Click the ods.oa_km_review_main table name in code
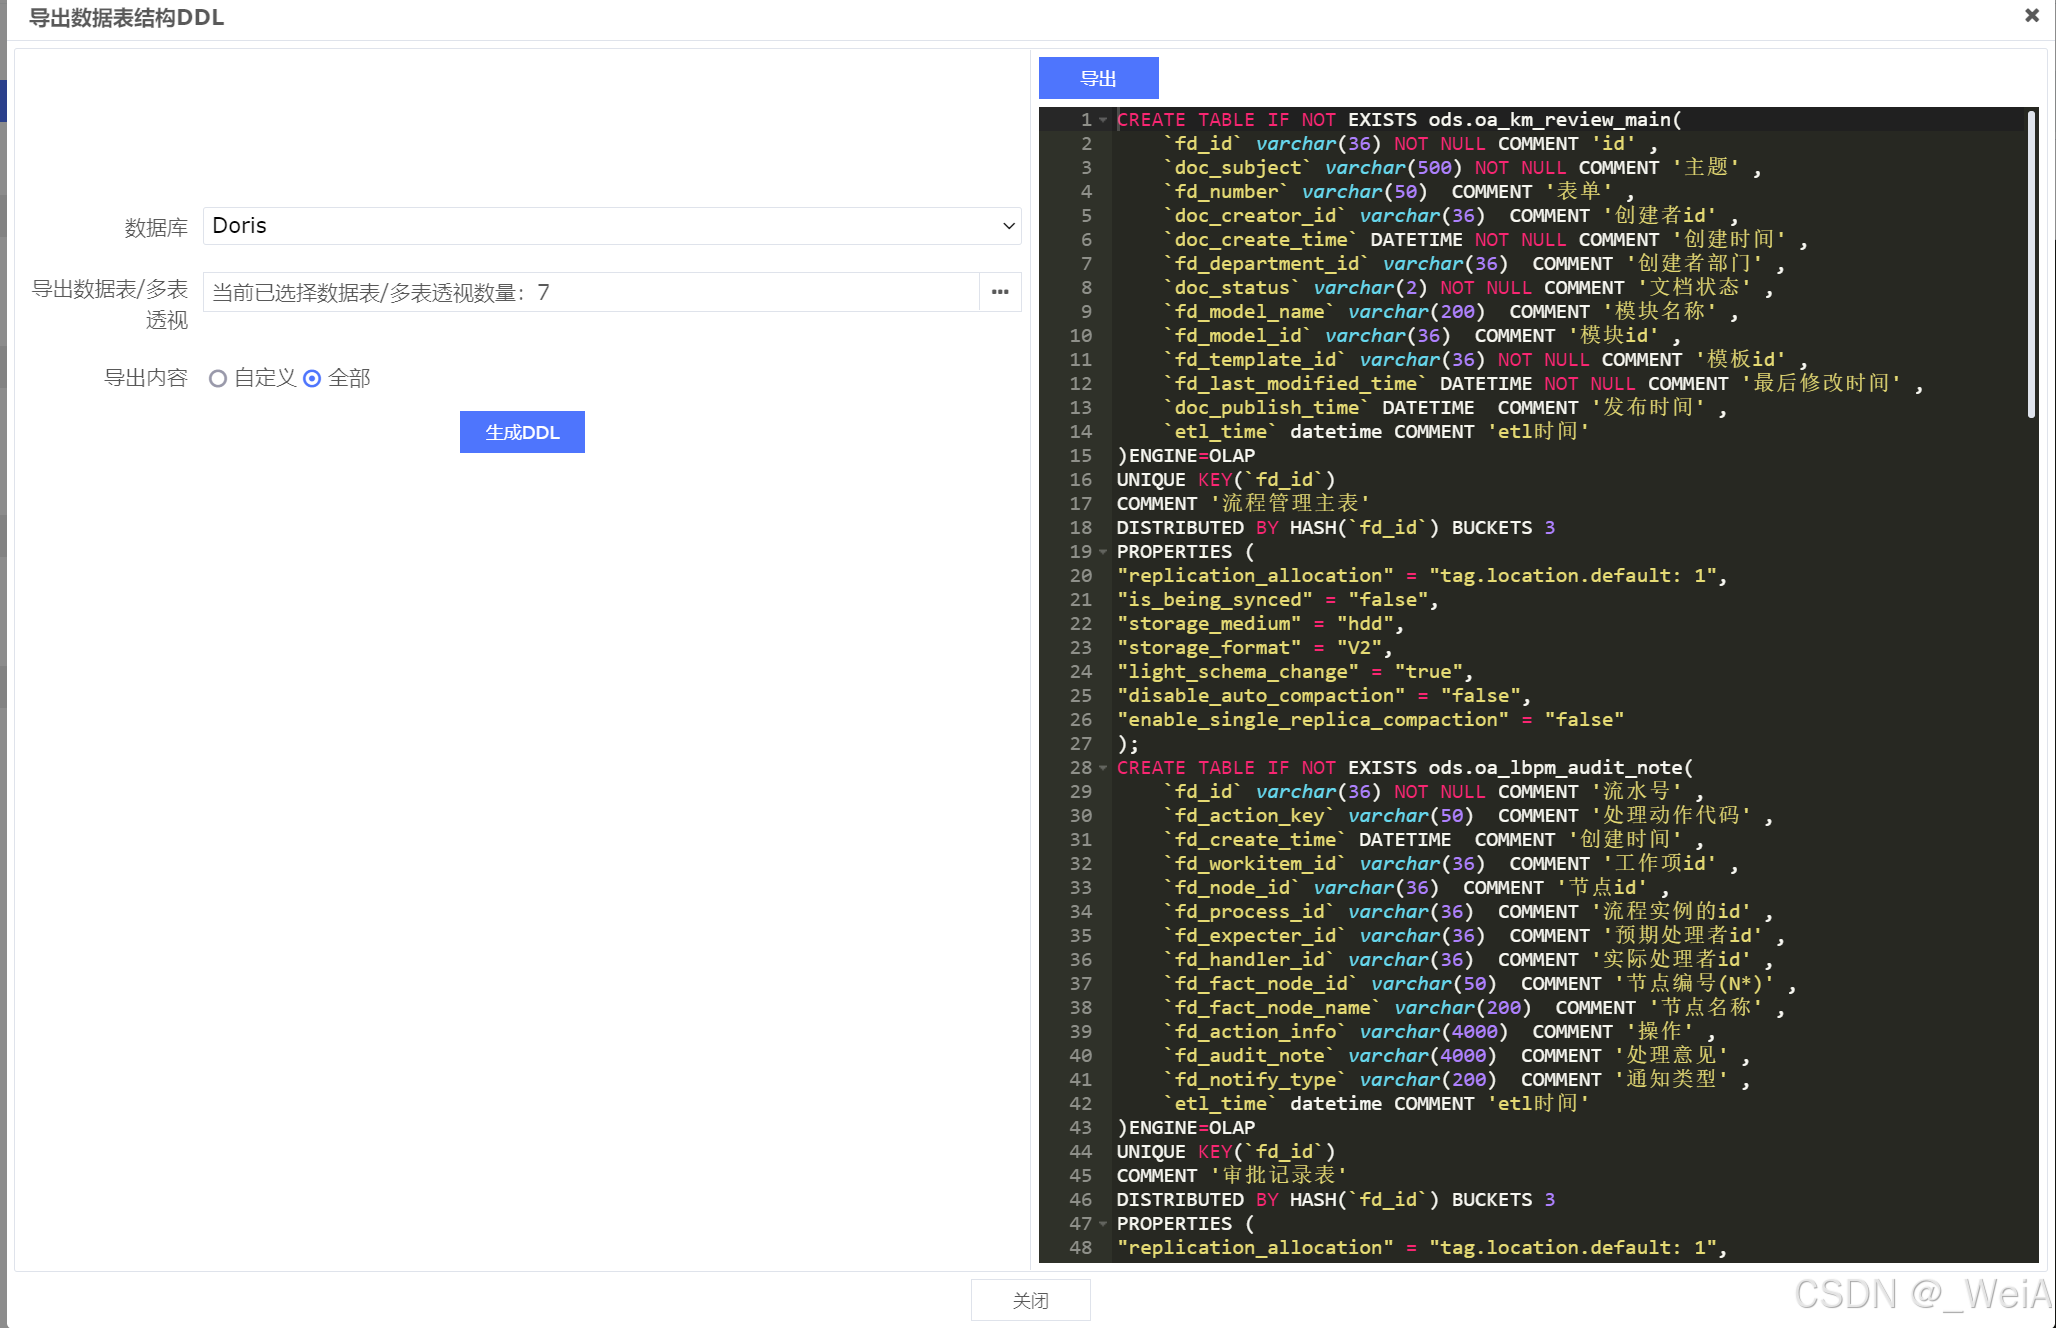Screen dimensions: 2056x1328 coord(1549,120)
